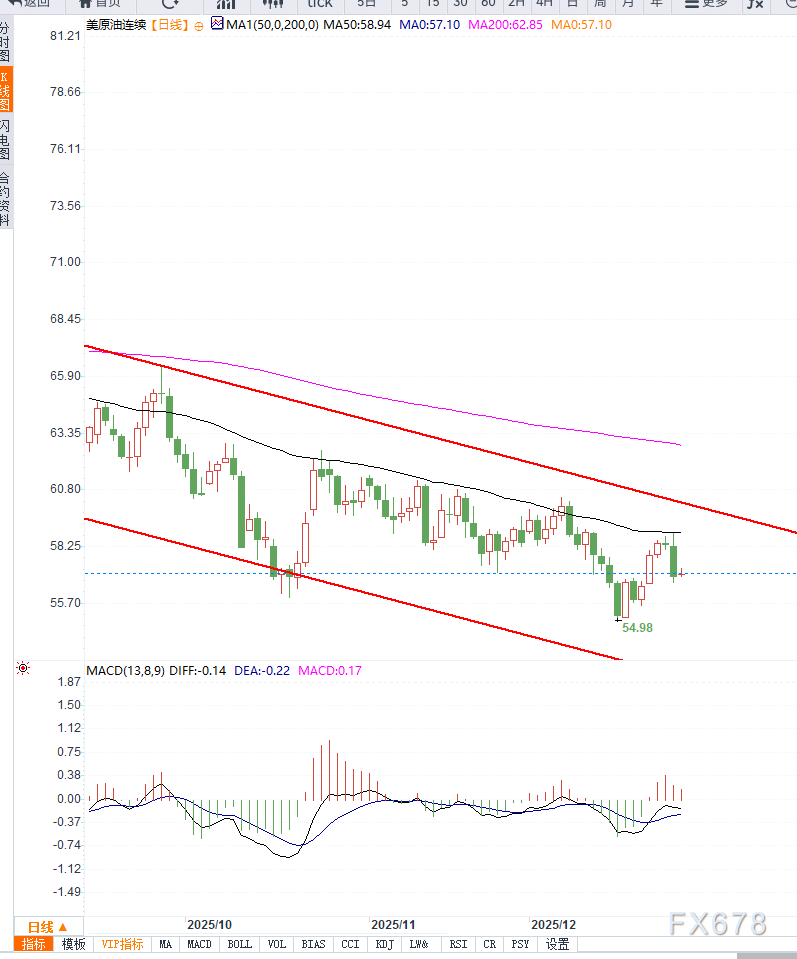Apply the BOLL indicator
This screenshot has width=797, height=959.
pos(239,944)
